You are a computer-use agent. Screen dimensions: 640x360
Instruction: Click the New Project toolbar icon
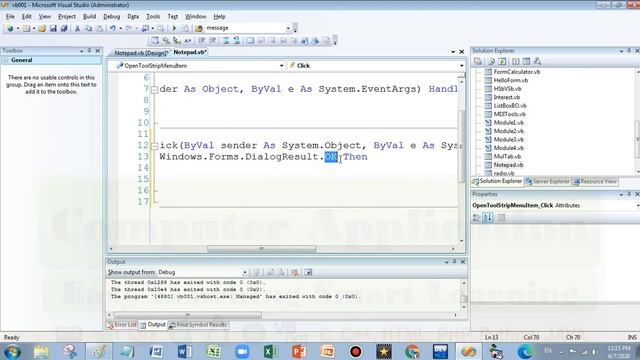pos(10,28)
